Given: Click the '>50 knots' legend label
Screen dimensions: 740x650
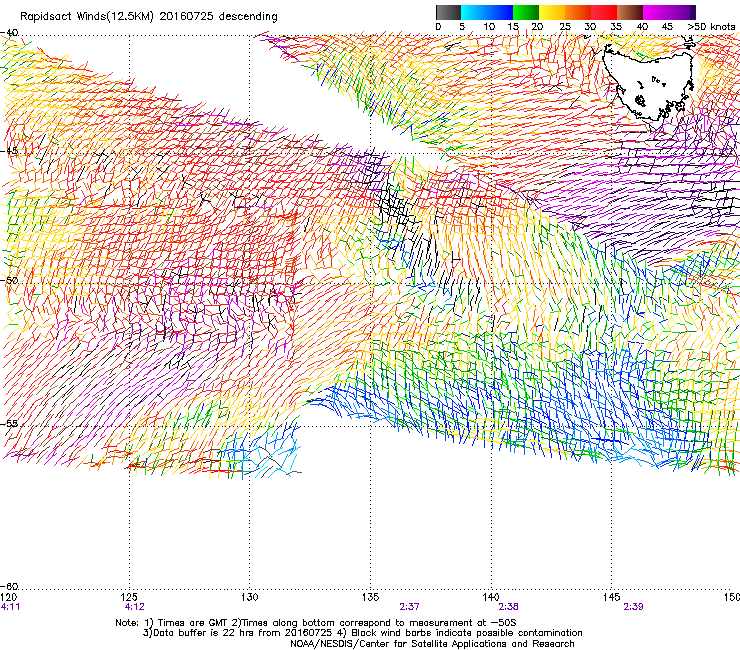Looking at the screenshot, I should click(712, 26).
